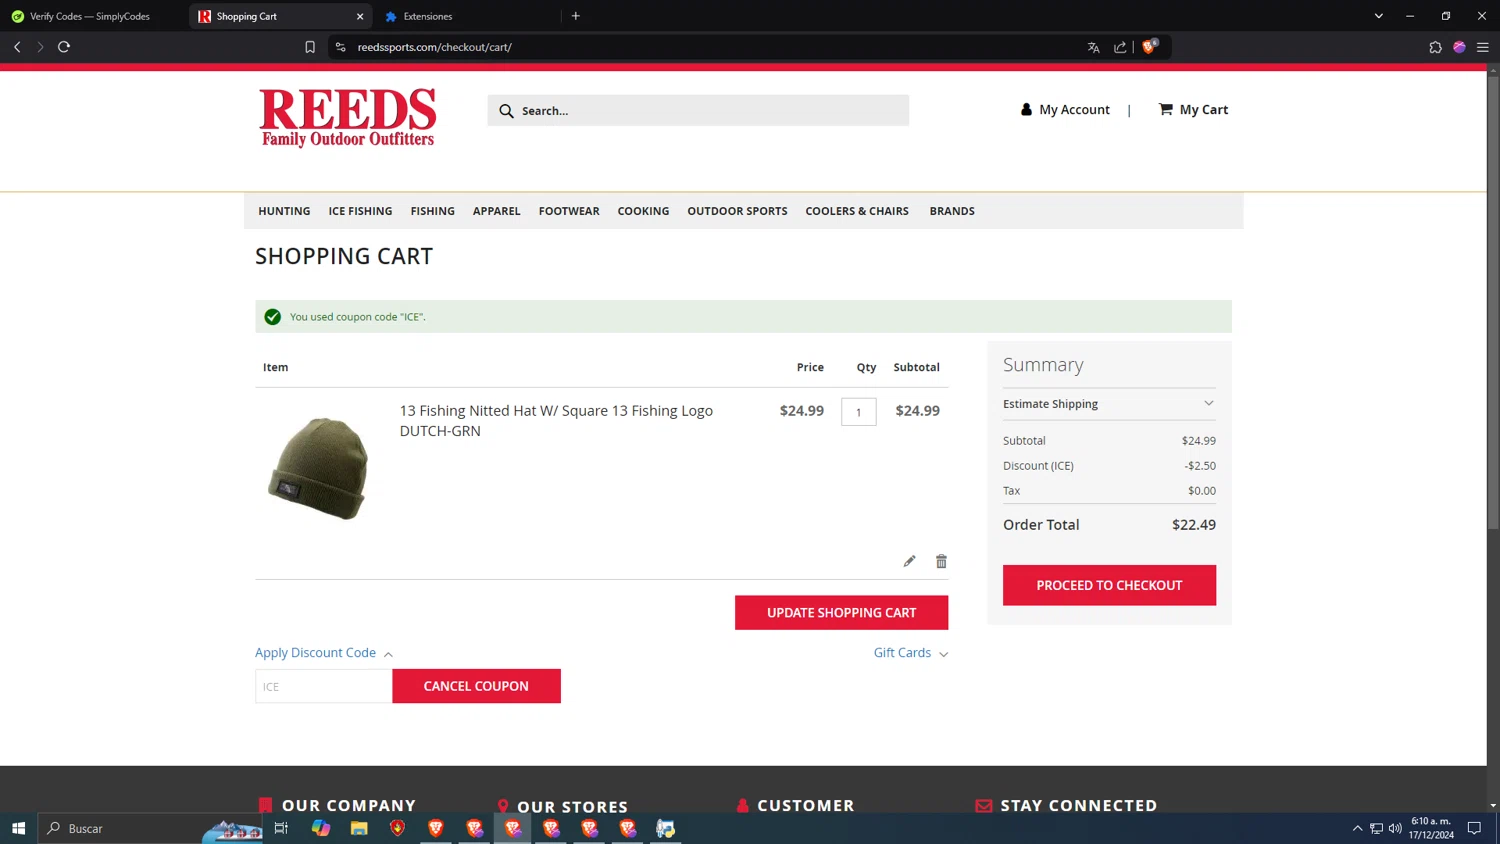Open the browser hamburger menu
The image size is (1500, 844).
pos(1483,47)
